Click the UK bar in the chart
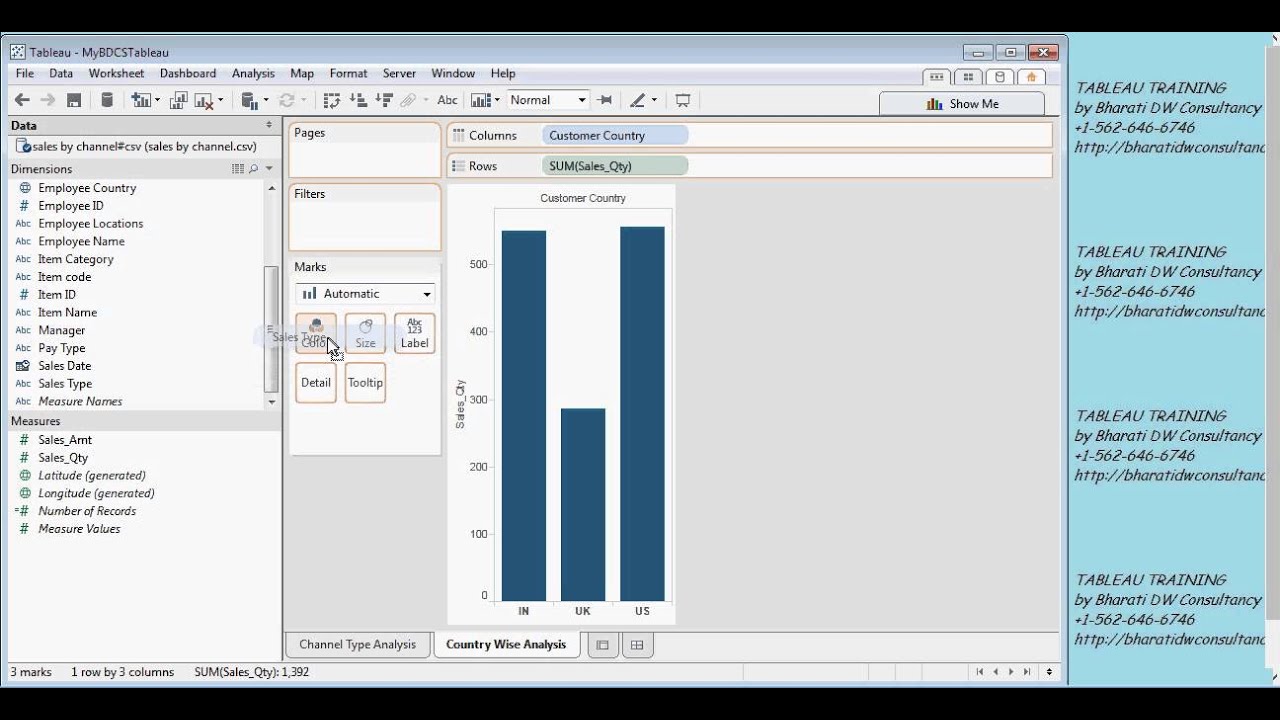 (583, 504)
